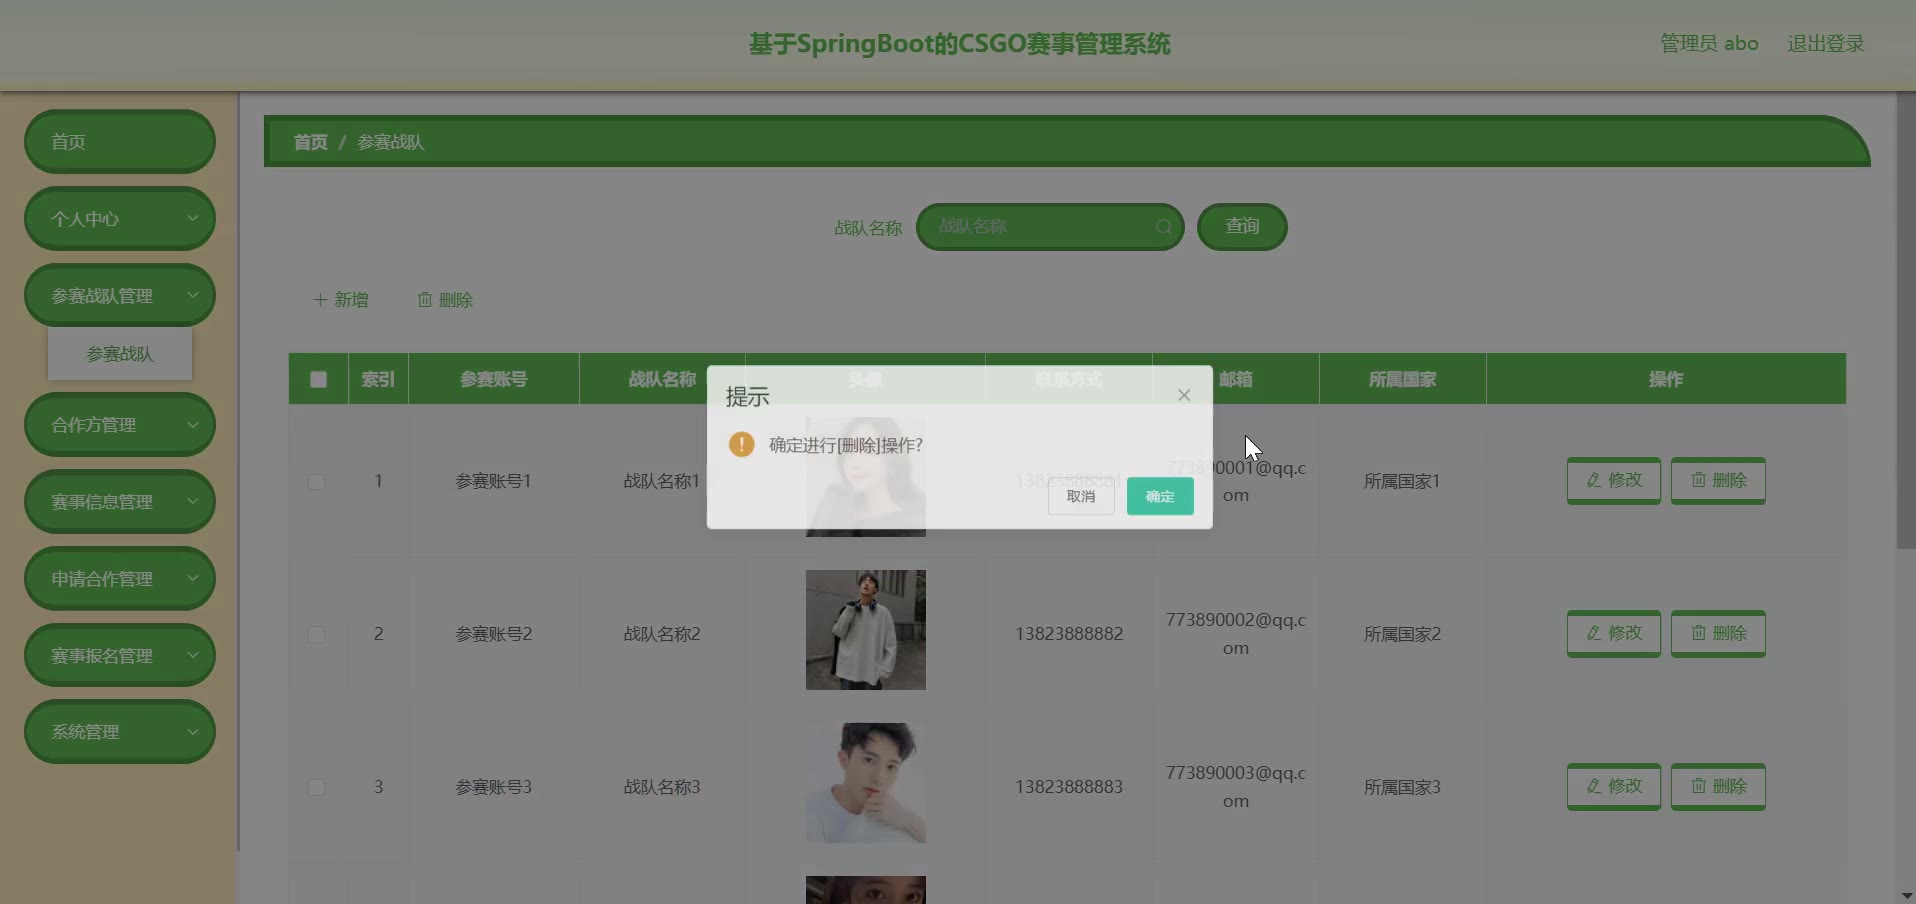
Task: Expand the 申请合作管理 sidebar menu
Action: (x=120, y=579)
